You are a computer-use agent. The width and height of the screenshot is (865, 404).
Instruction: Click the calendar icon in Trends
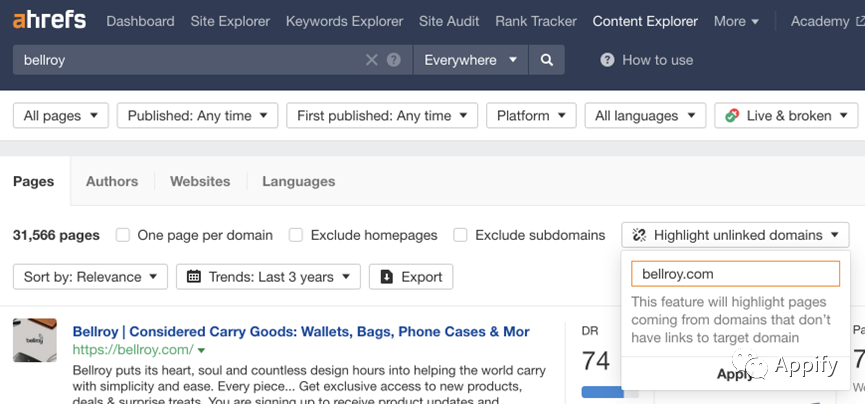point(194,277)
